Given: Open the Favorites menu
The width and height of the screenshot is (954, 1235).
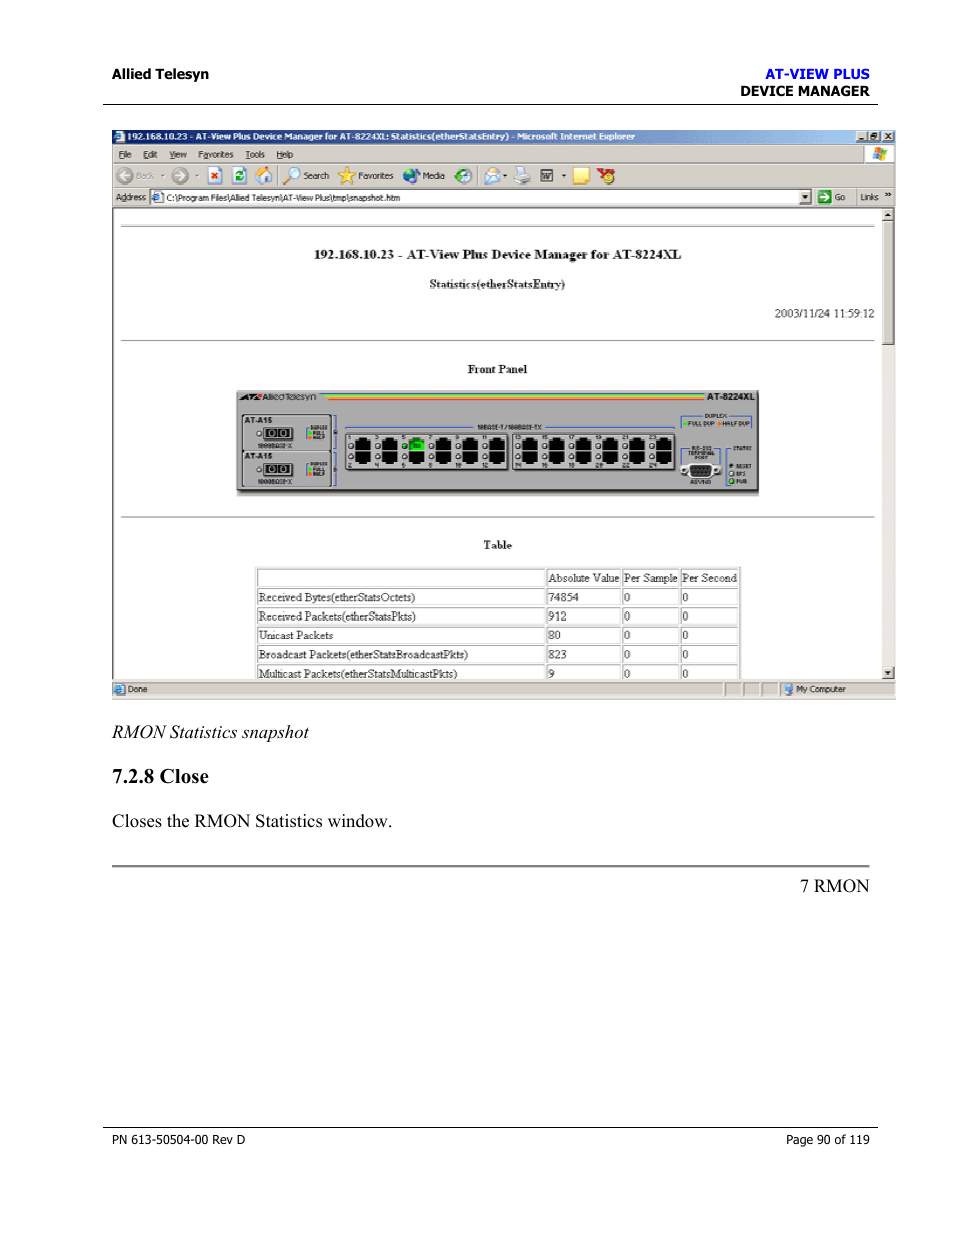Looking at the screenshot, I should [216, 155].
